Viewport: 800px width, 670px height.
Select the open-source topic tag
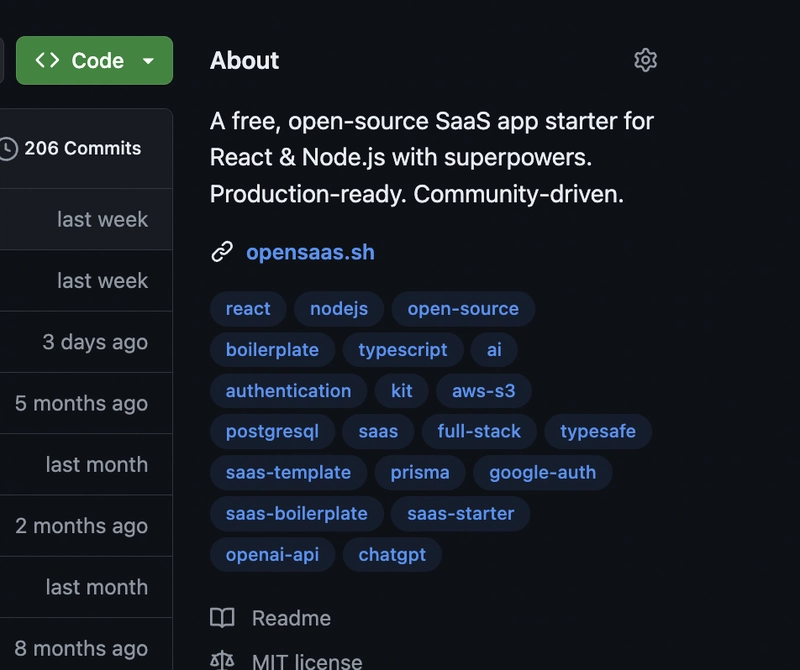pos(463,309)
